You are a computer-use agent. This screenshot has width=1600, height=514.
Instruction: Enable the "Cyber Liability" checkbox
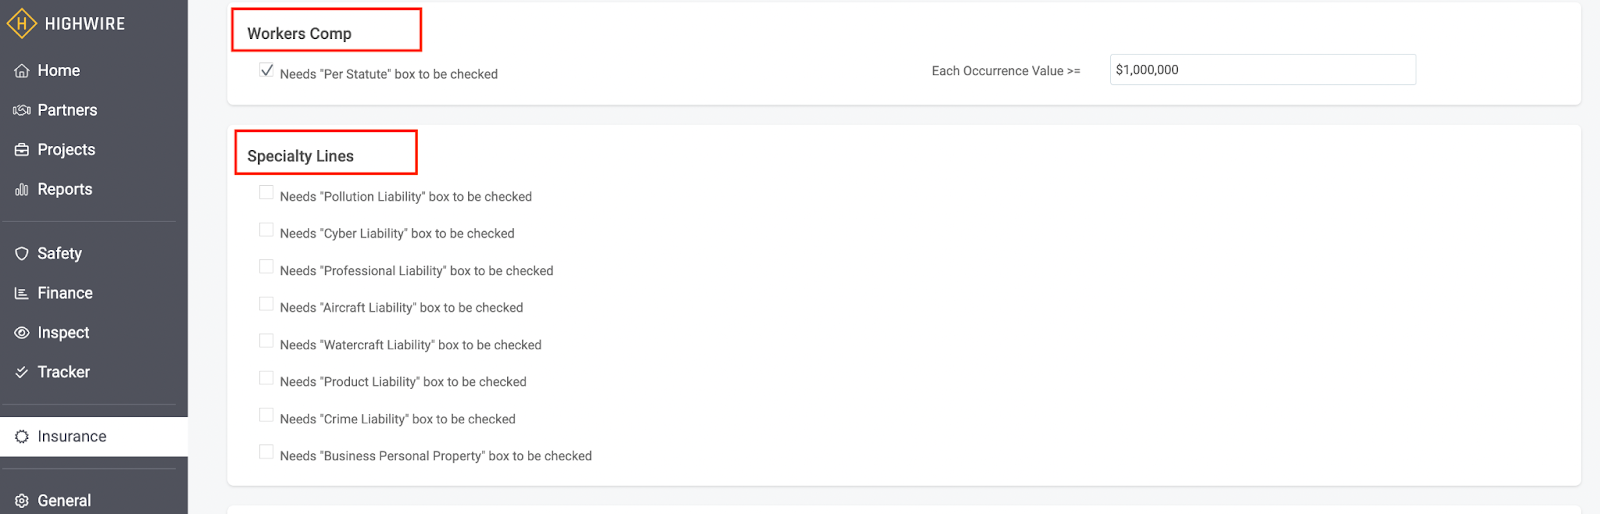pos(266,229)
